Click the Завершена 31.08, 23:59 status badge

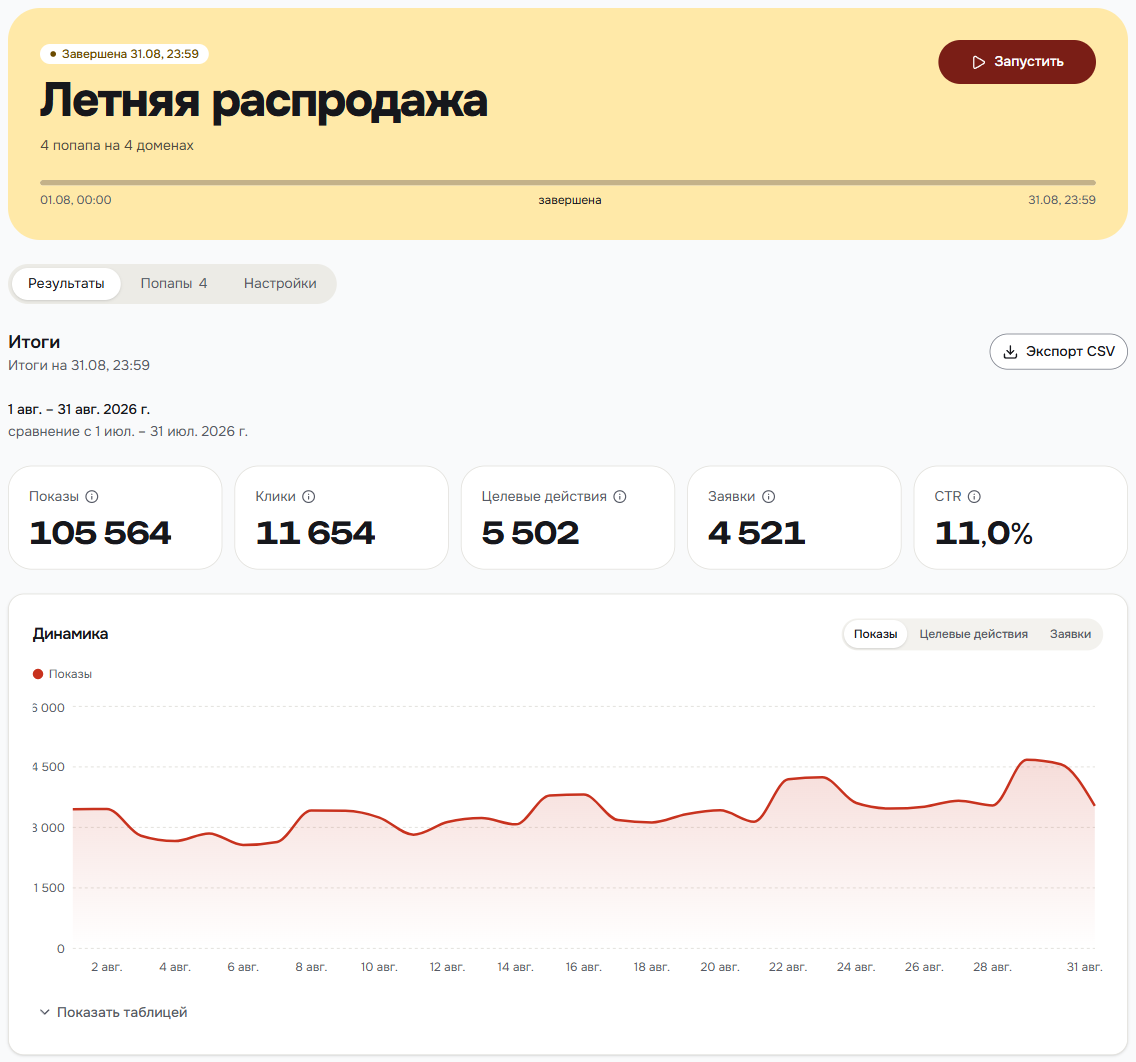click(x=124, y=54)
